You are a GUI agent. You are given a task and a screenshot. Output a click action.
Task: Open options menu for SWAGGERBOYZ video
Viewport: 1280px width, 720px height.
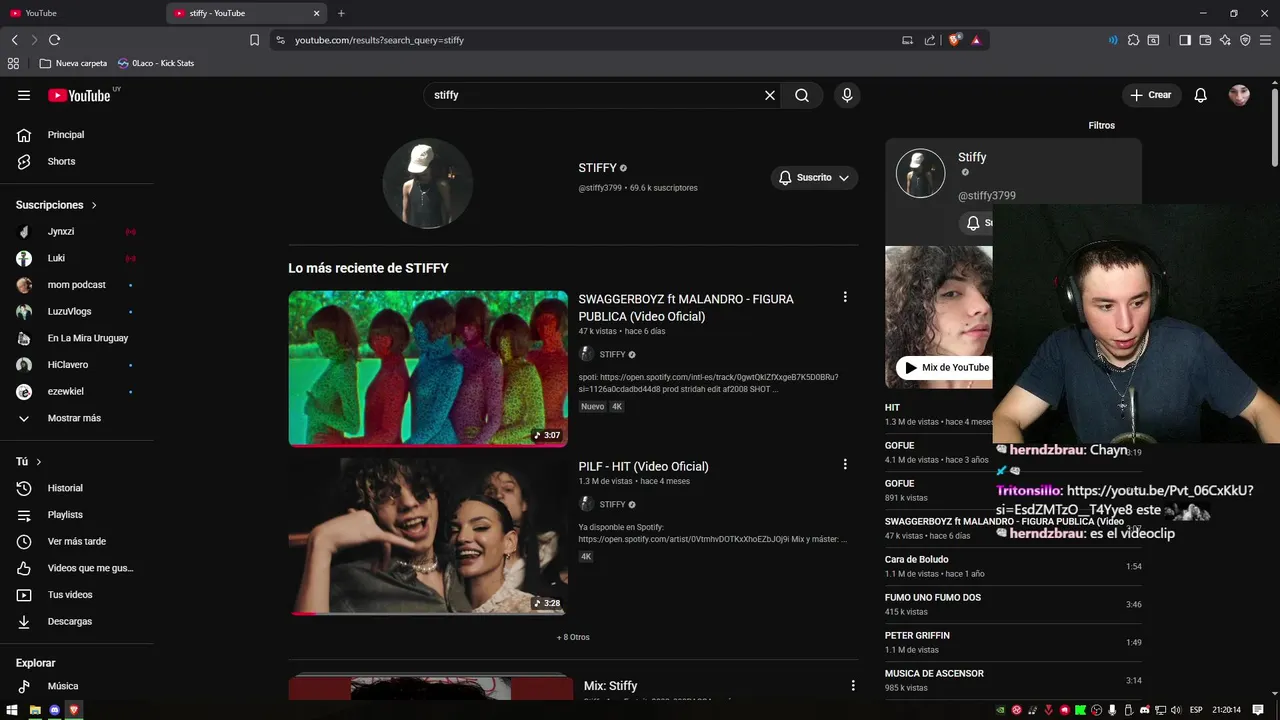tap(845, 297)
